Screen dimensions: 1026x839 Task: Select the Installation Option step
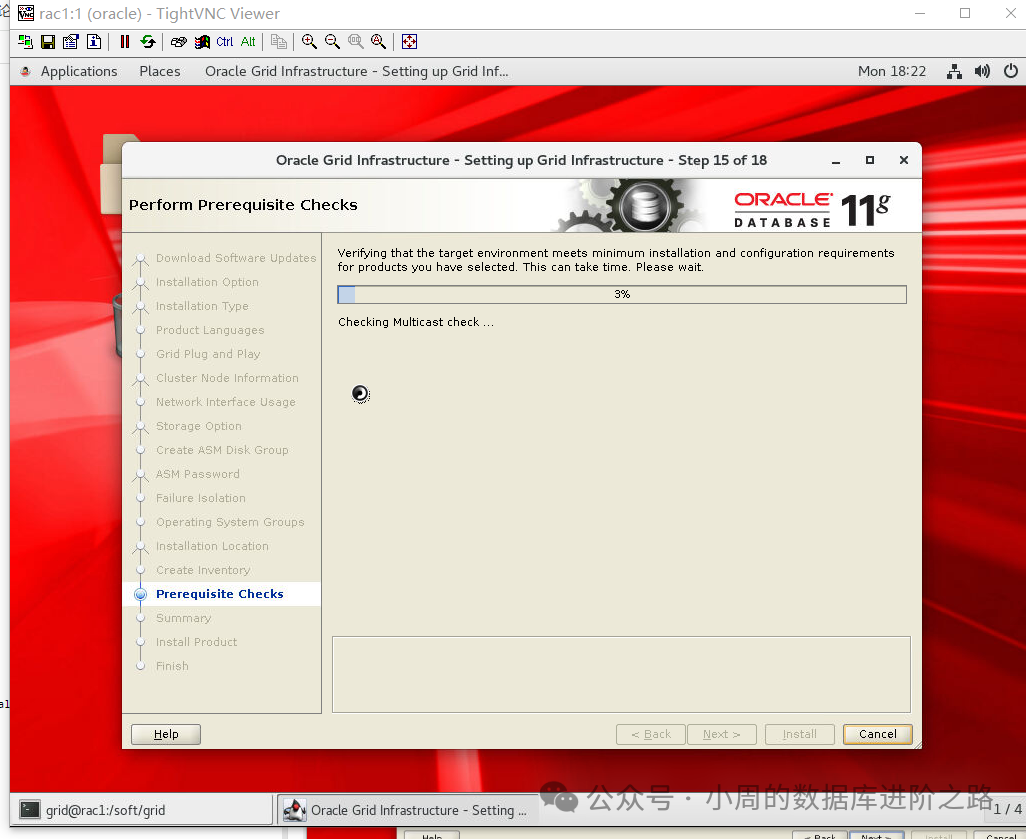207,282
